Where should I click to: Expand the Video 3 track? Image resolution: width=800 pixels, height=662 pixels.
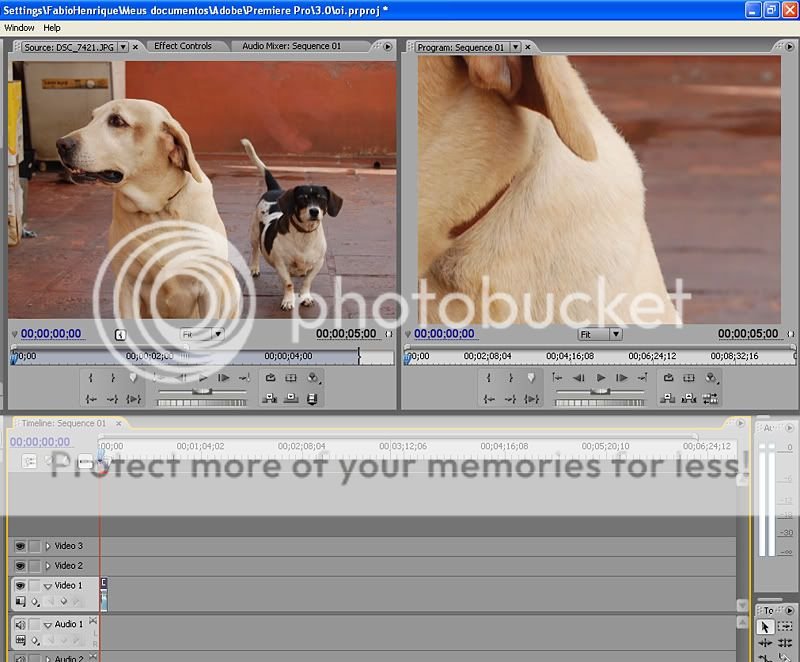(x=47, y=546)
